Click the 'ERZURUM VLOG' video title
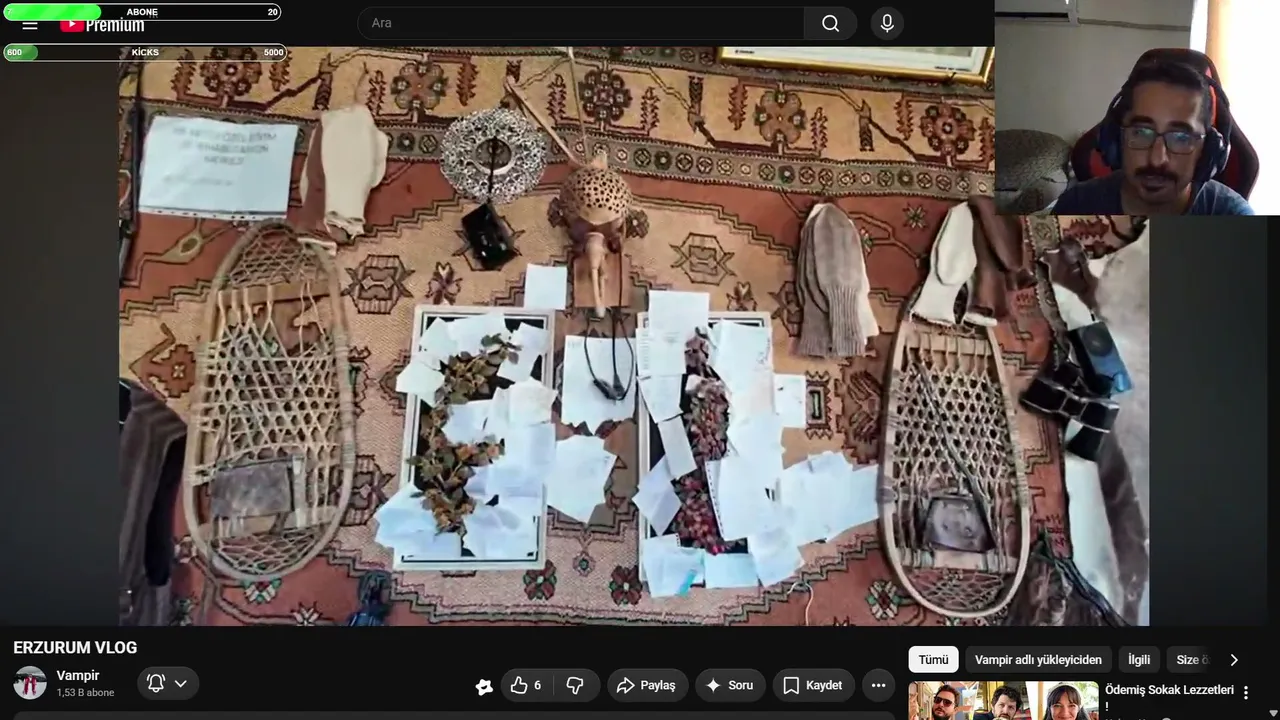 coord(75,648)
